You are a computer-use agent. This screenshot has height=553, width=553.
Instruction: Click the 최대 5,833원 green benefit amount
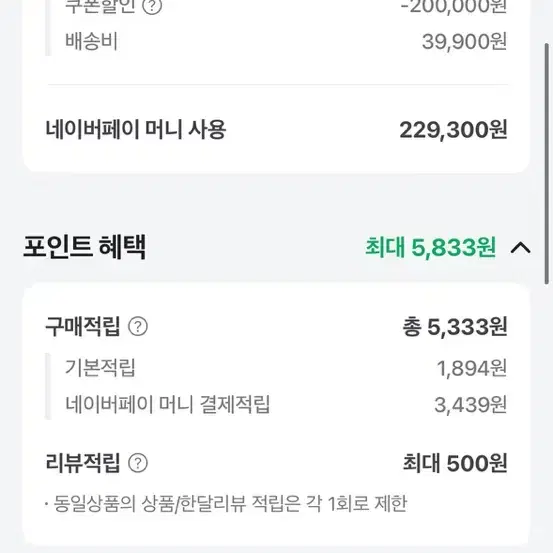tap(431, 247)
